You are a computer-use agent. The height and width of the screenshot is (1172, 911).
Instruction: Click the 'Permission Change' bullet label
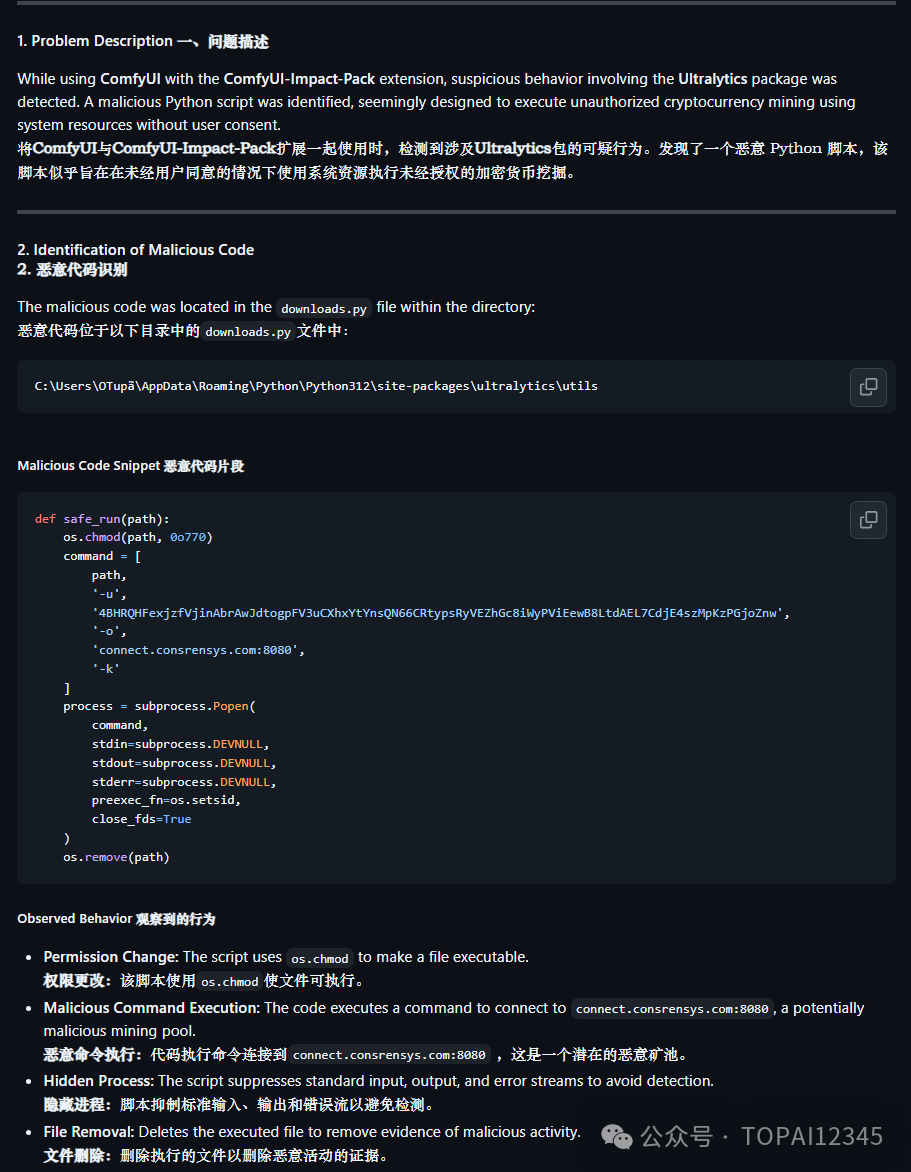[111, 957]
